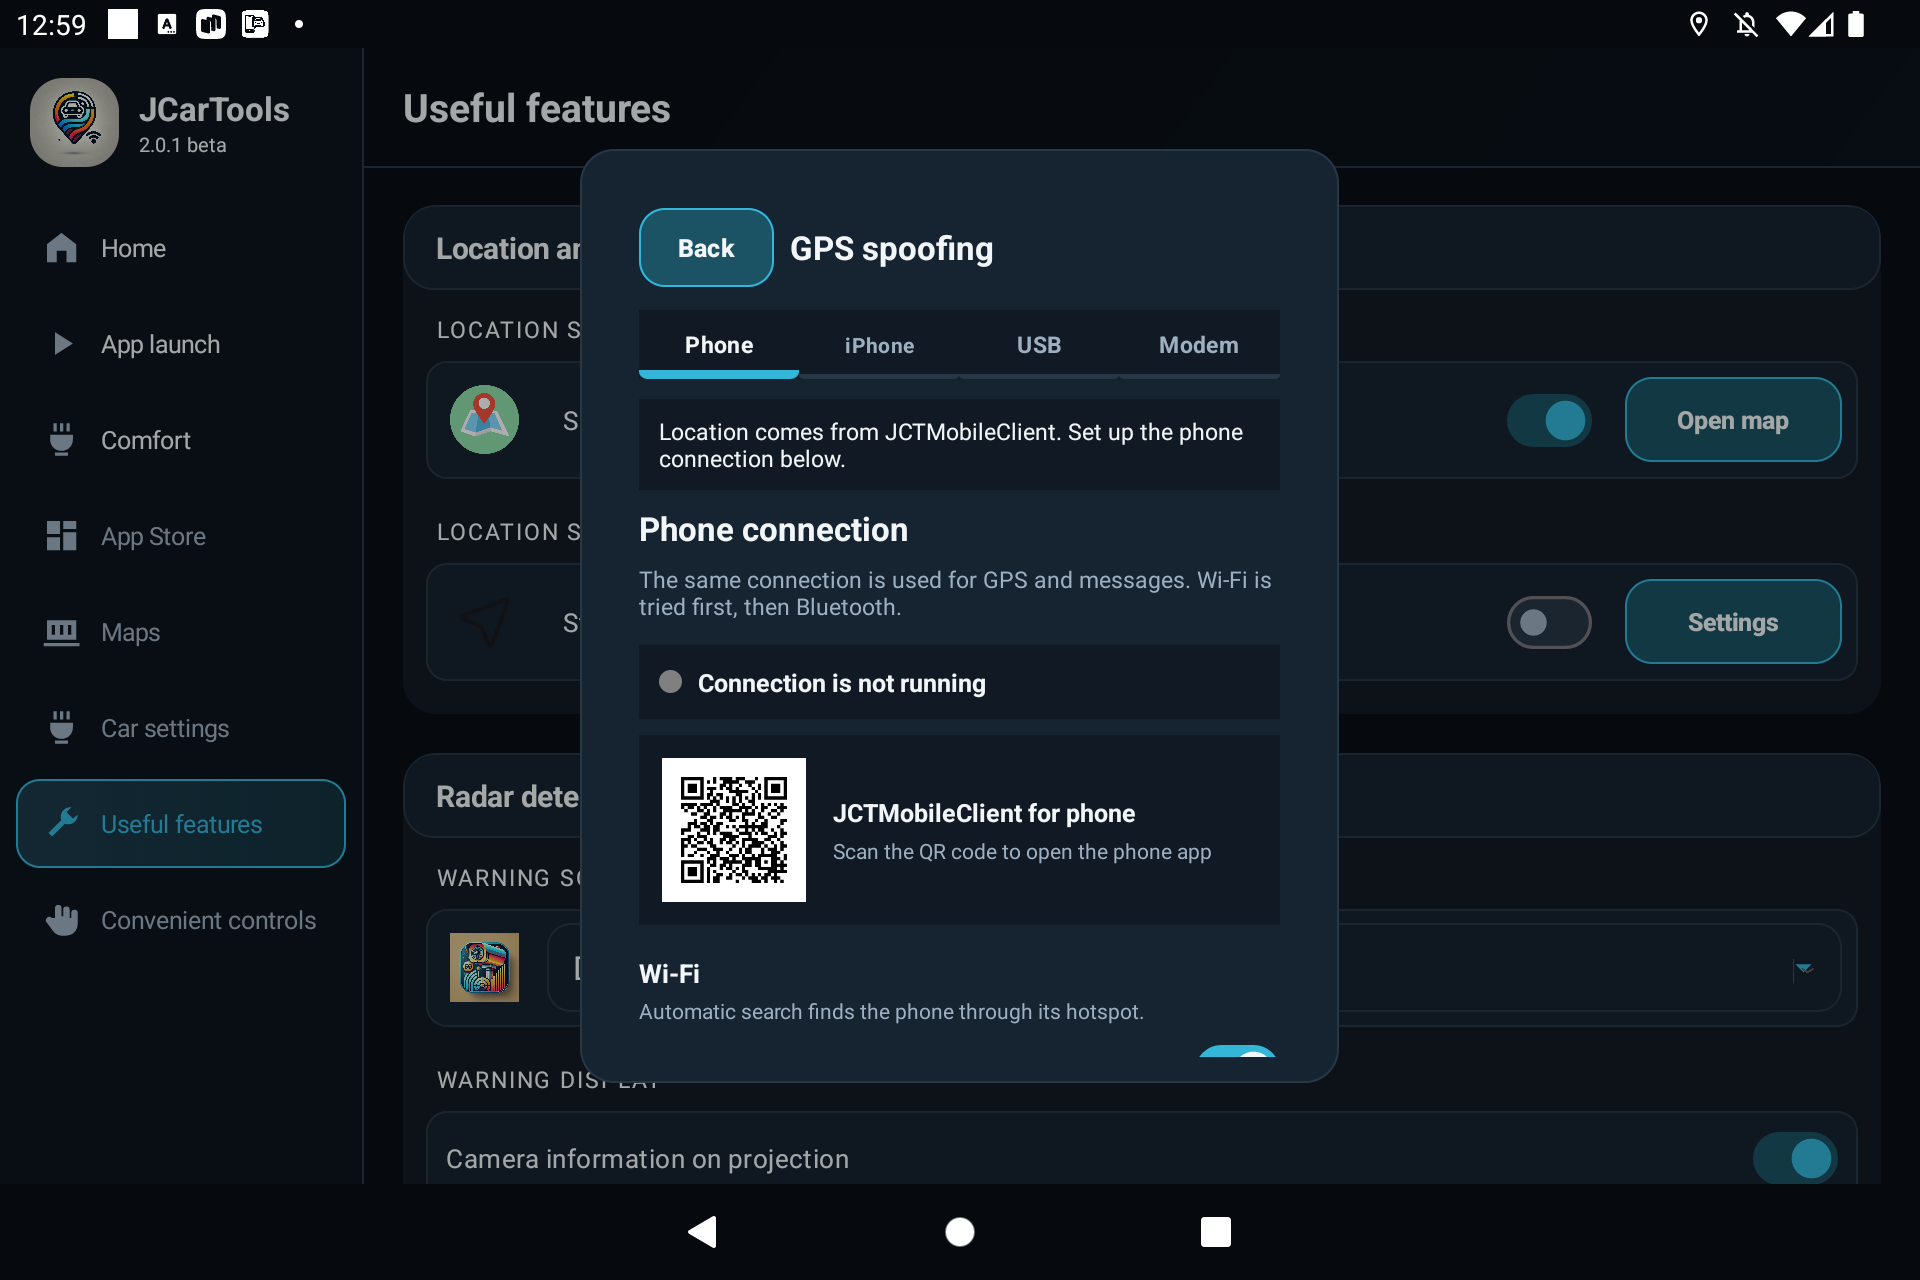Switch to the Modem tab
Viewport: 1920px width, 1280px height.
point(1199,345)
